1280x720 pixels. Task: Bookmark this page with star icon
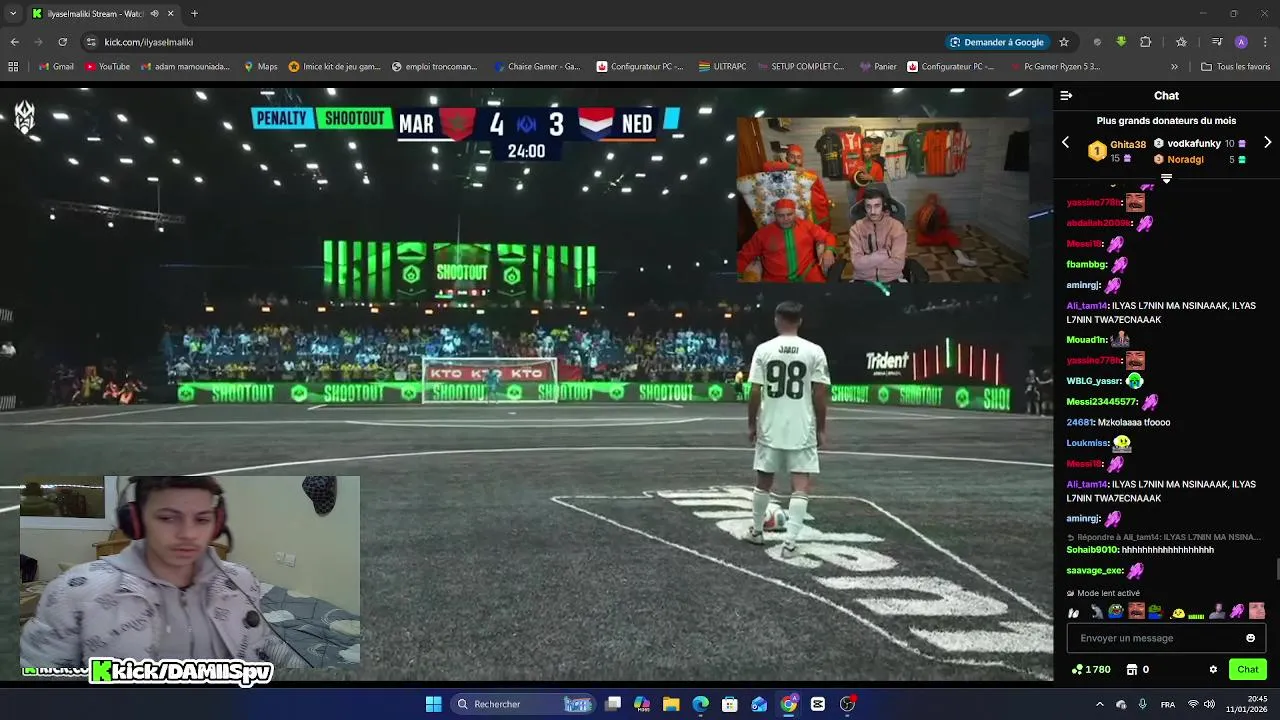(x=1064, y=42)
